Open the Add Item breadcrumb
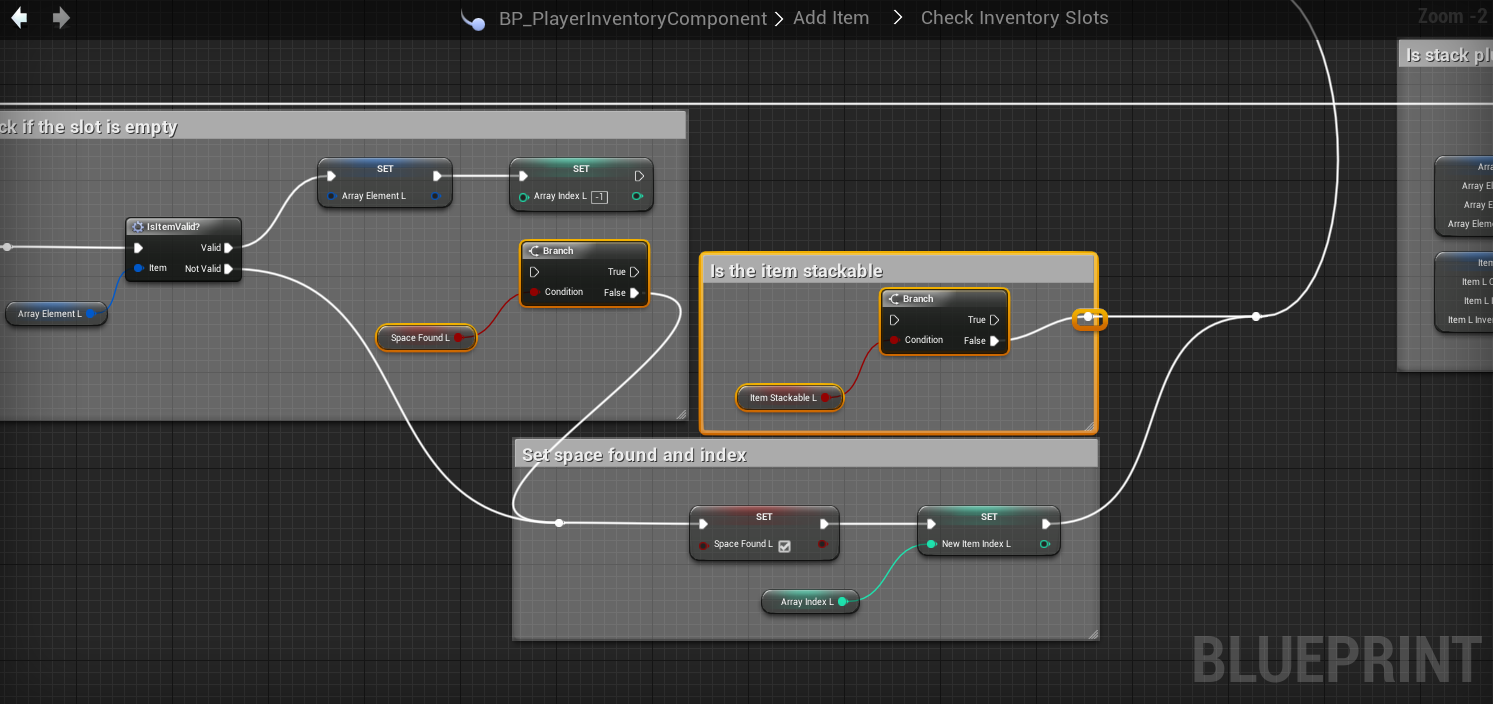Image resolution: width=1493 pixels, height=704 pixels. click(x=830, y=19)
